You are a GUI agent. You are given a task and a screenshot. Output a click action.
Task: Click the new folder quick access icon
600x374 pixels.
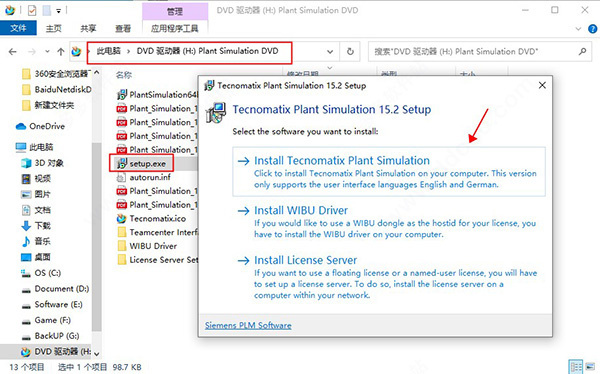47,11
